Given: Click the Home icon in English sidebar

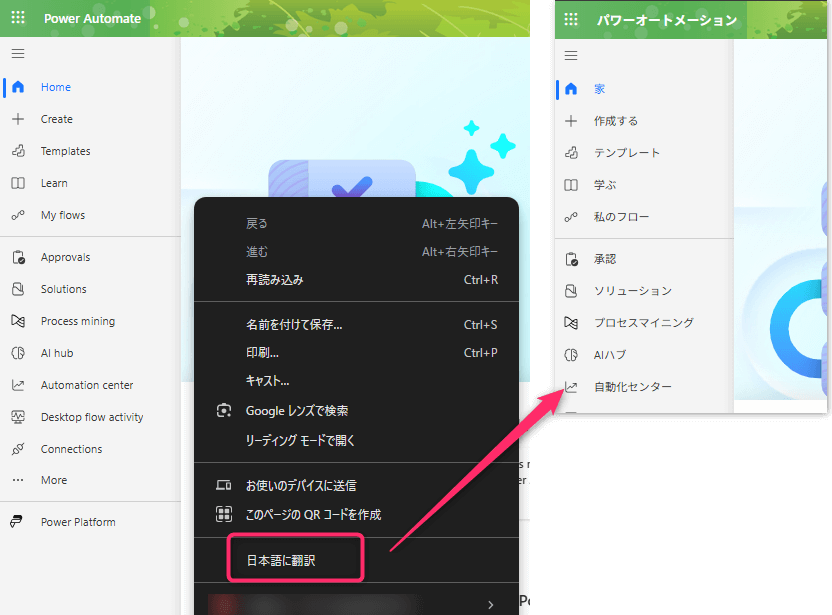Looking at the screenshot, I should point(18,87).
